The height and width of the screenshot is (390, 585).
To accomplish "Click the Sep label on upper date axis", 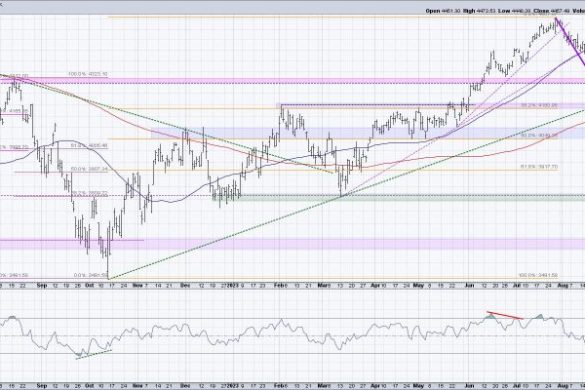I will point(42,286).
